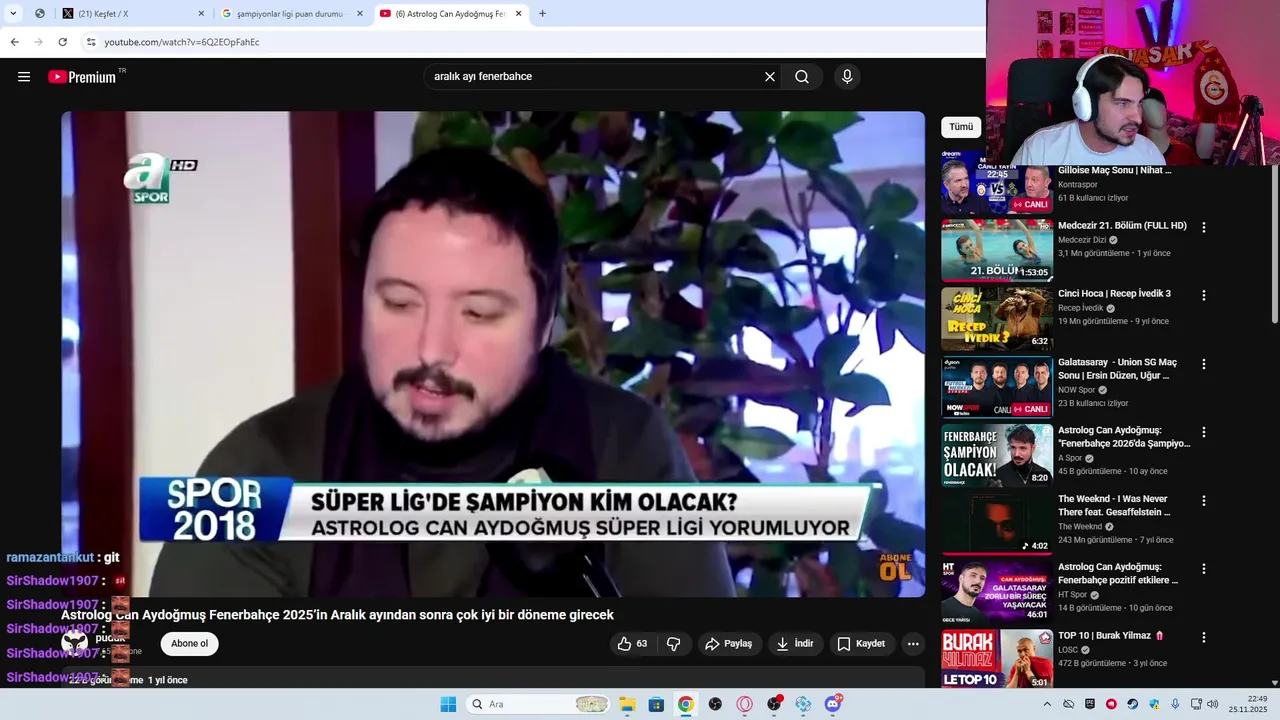1280x720 pixels.
Task: Download the video with İndir button
Action: click(795, 644)
